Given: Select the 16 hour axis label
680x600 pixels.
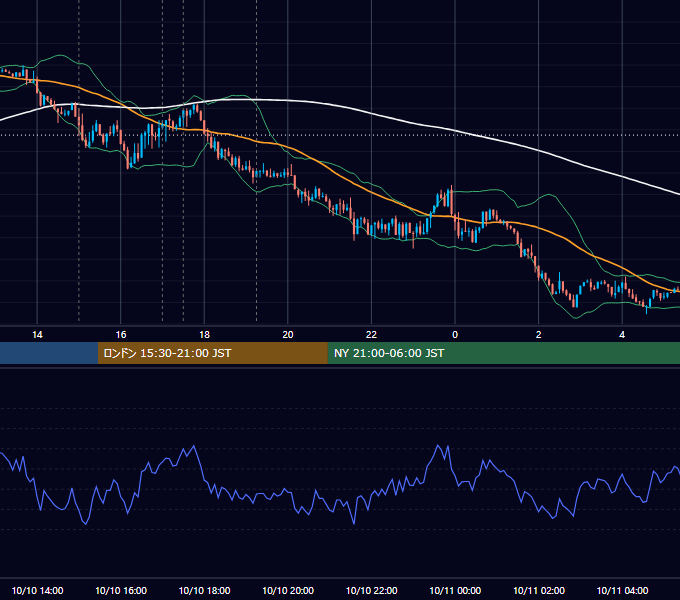Looking at the screenshot, I should click(121, 335).
